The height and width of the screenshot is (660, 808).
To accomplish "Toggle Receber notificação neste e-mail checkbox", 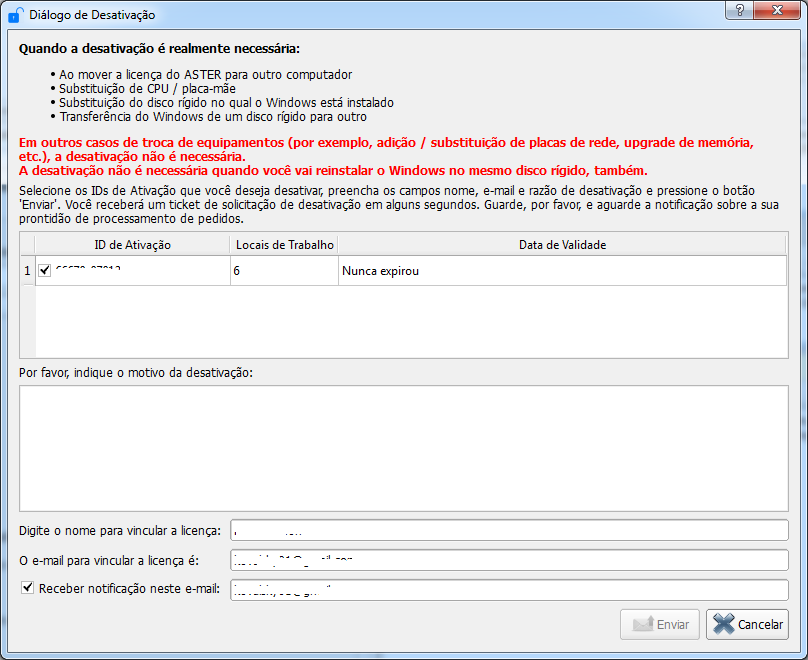I will coord(27,588).
